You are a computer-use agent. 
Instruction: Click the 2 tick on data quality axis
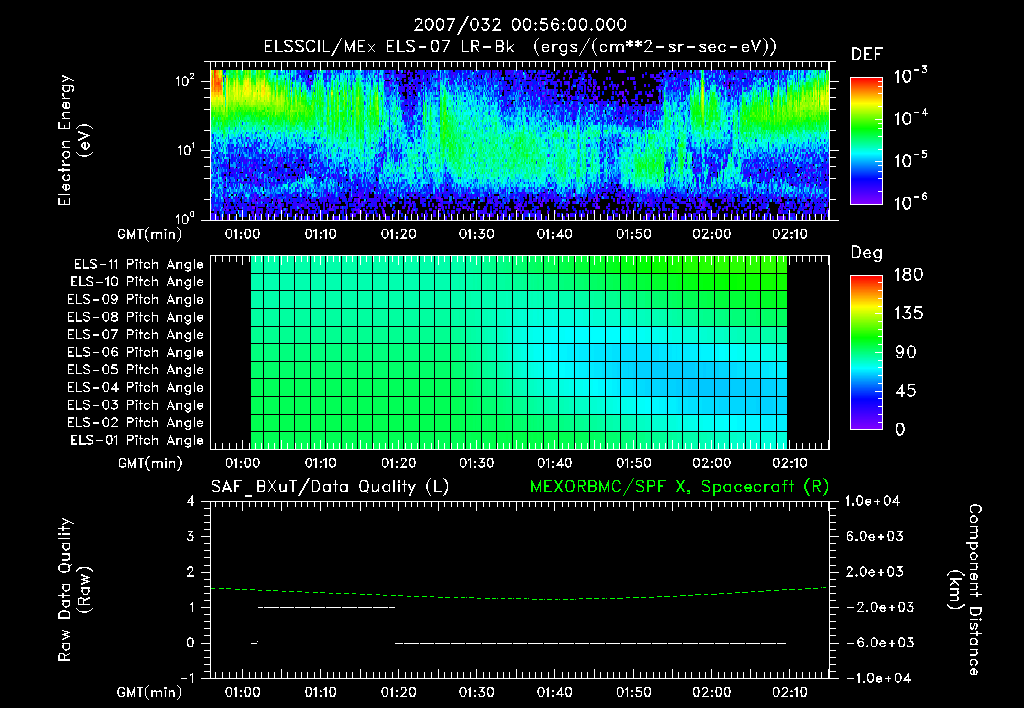pyautogui.click(x=191, y=571)
